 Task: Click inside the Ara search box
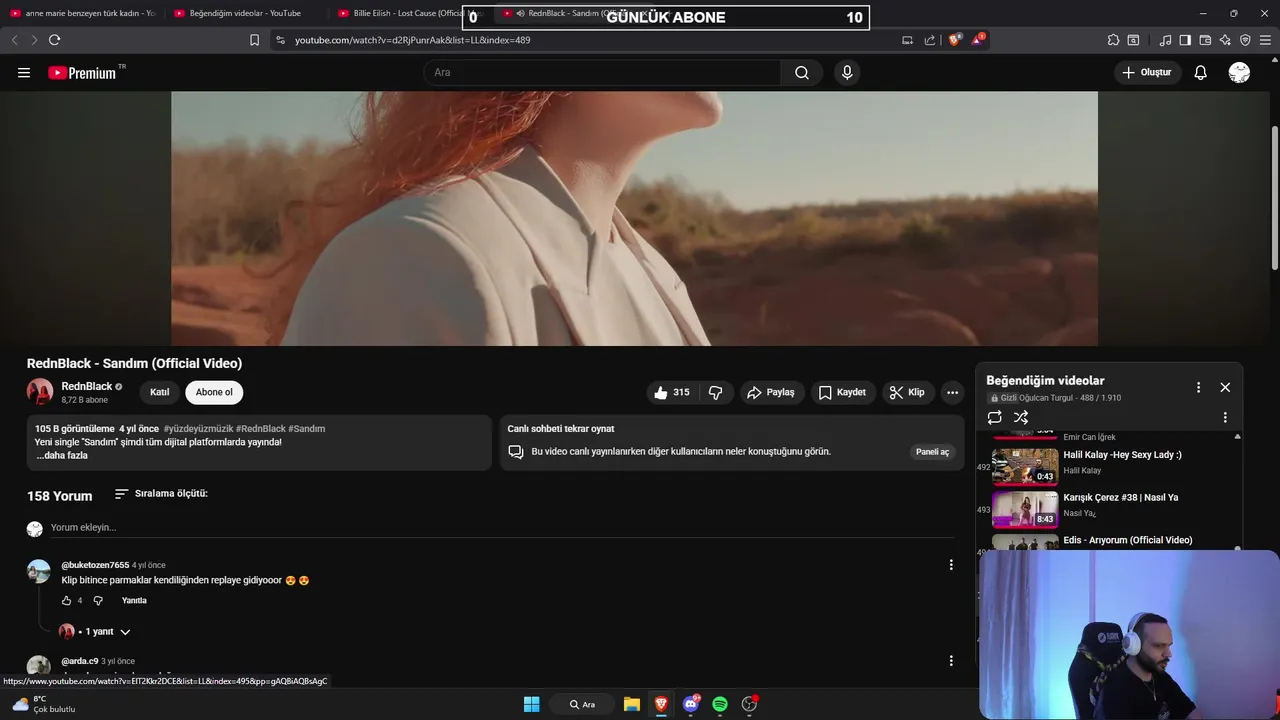click(603, 73)
